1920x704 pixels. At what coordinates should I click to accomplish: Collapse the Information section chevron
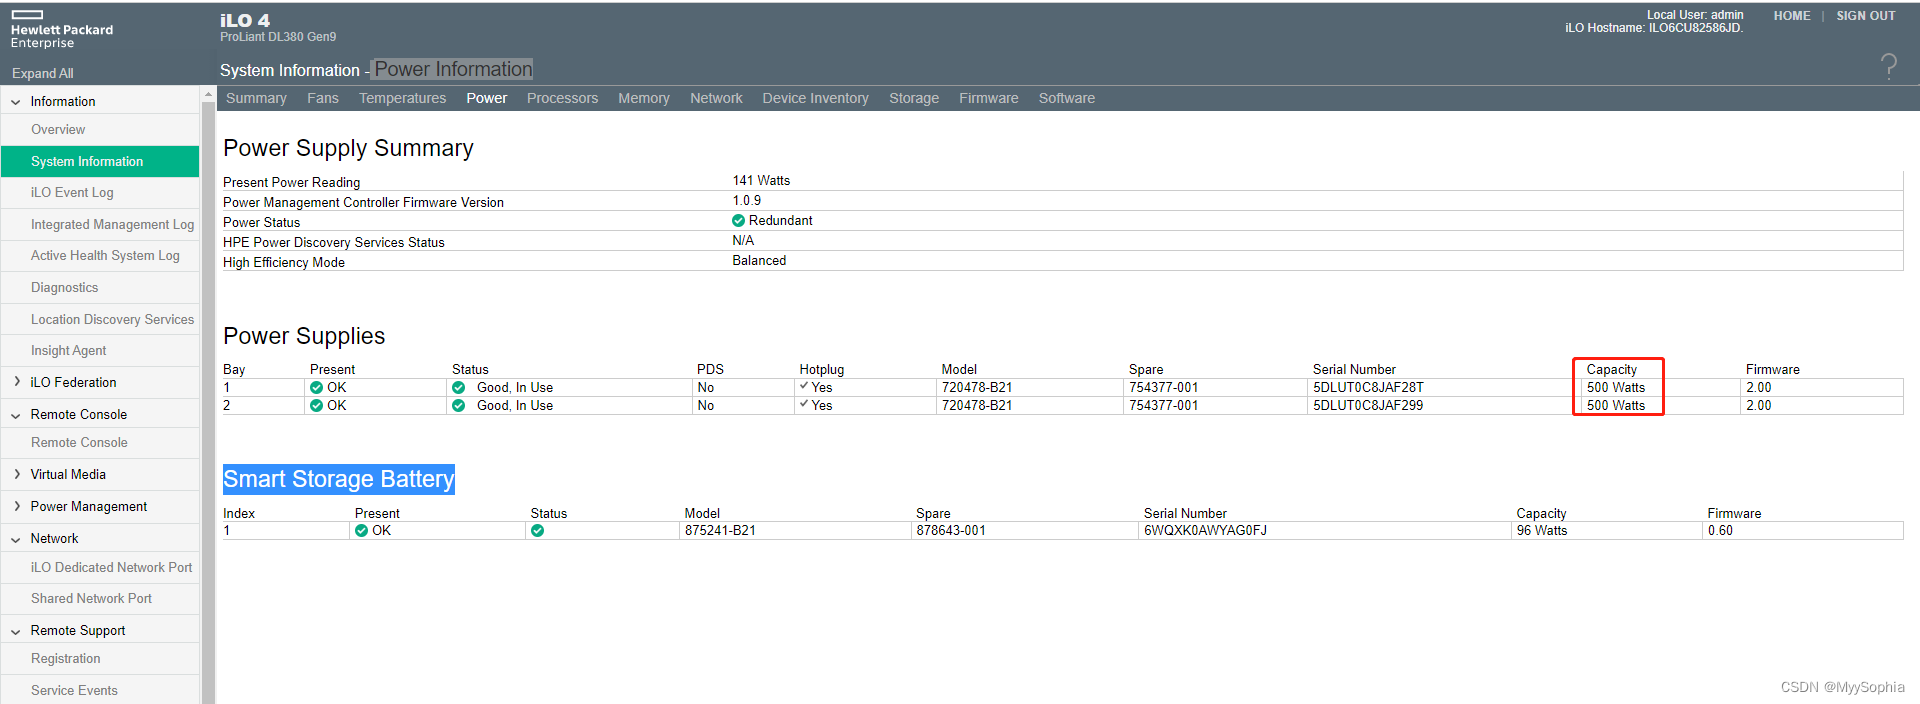pos(16,102)
